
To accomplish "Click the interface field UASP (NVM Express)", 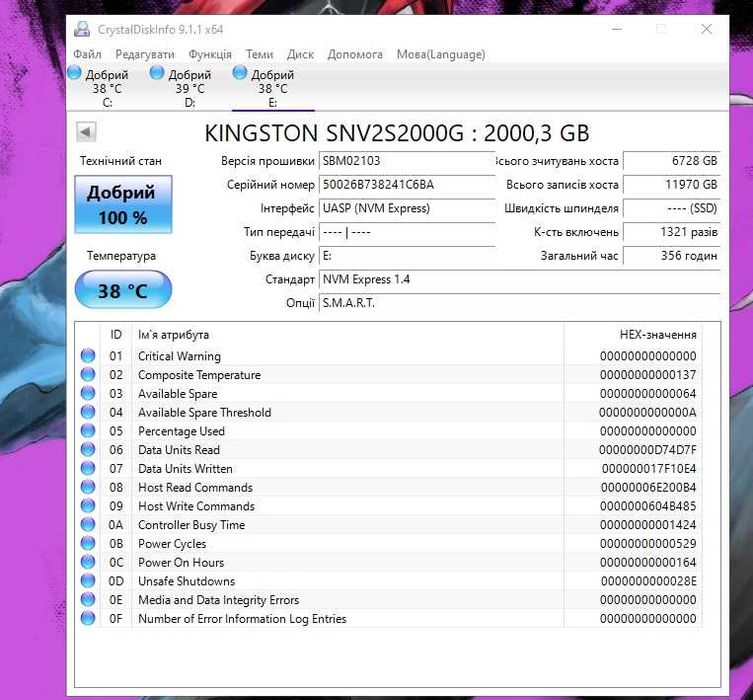I will coord(406,208).
